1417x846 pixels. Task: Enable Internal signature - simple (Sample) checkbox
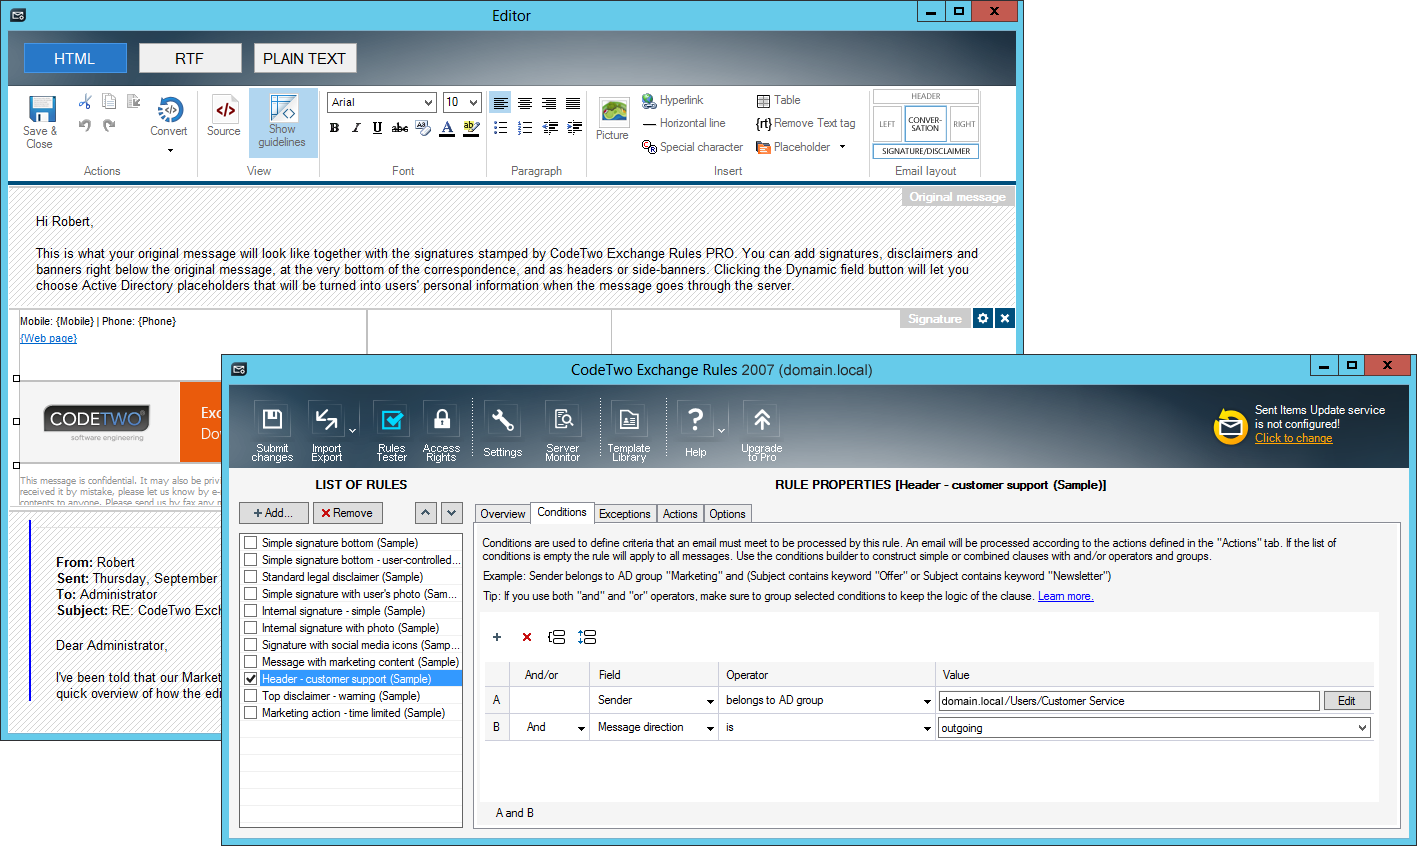coord(251,611)
